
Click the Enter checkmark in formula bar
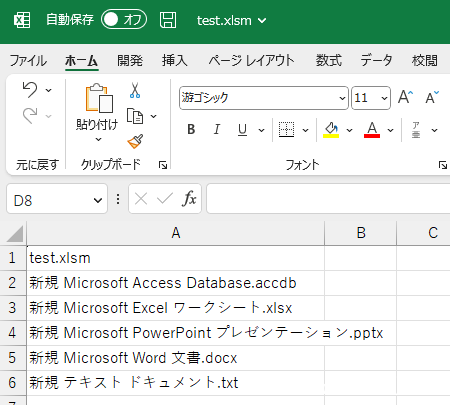(165, 199)
